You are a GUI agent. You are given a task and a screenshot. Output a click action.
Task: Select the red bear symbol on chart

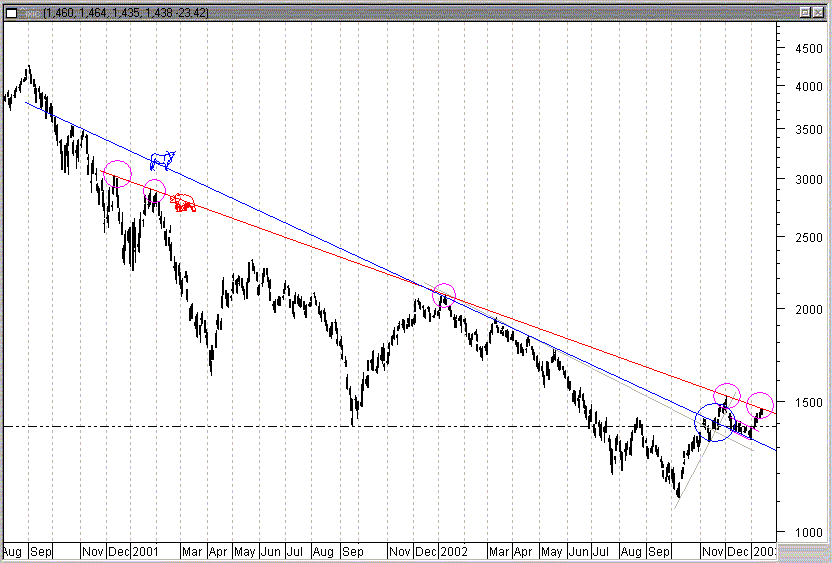coord(183,203)
